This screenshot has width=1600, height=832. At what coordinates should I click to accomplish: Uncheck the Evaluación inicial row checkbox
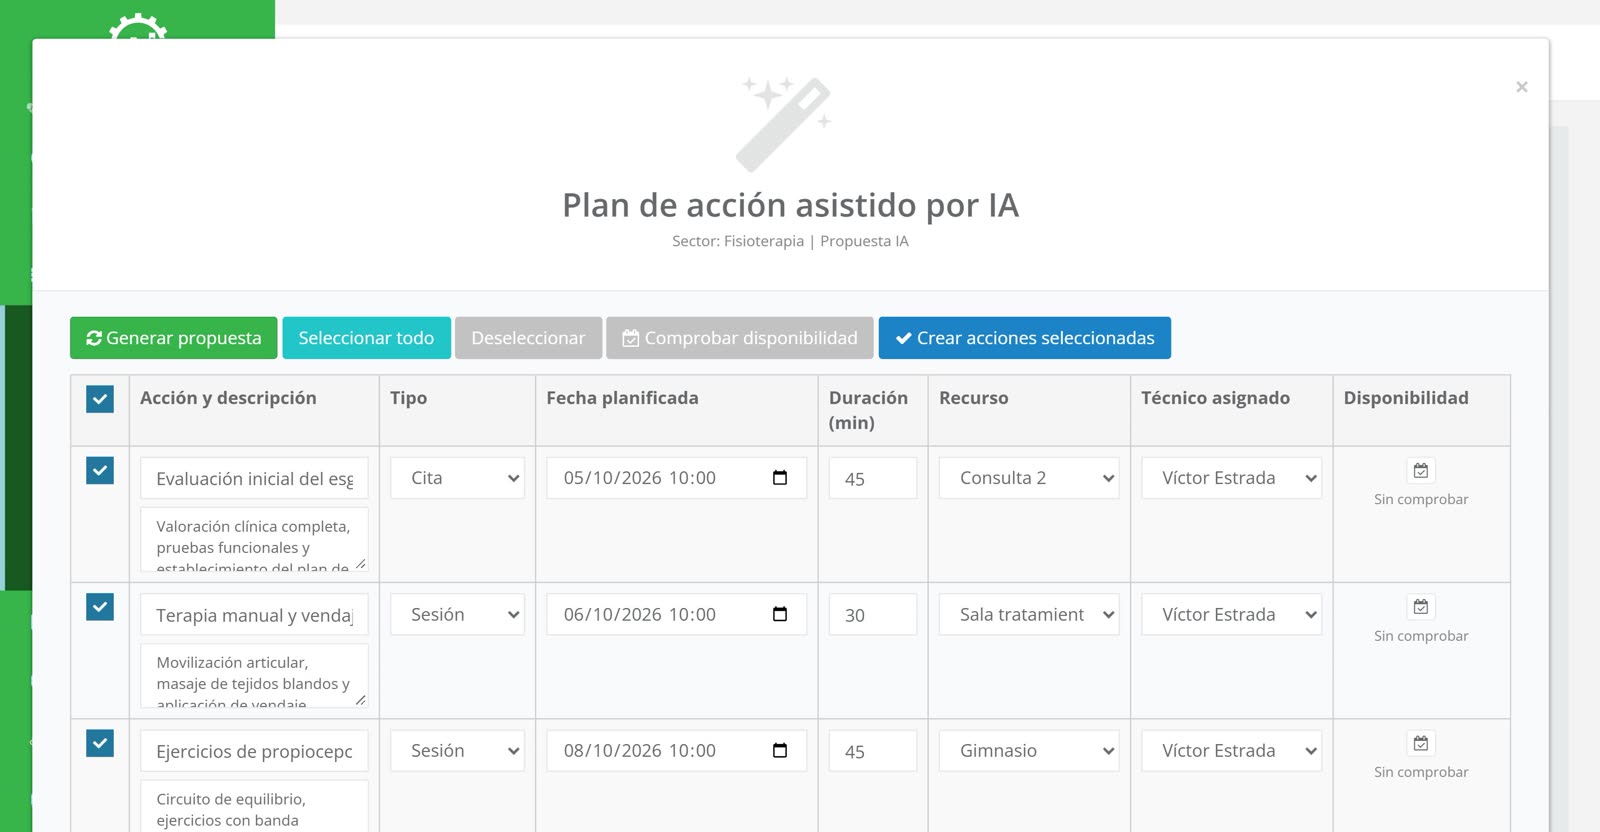pyautogui.click(x=100, y=470)
